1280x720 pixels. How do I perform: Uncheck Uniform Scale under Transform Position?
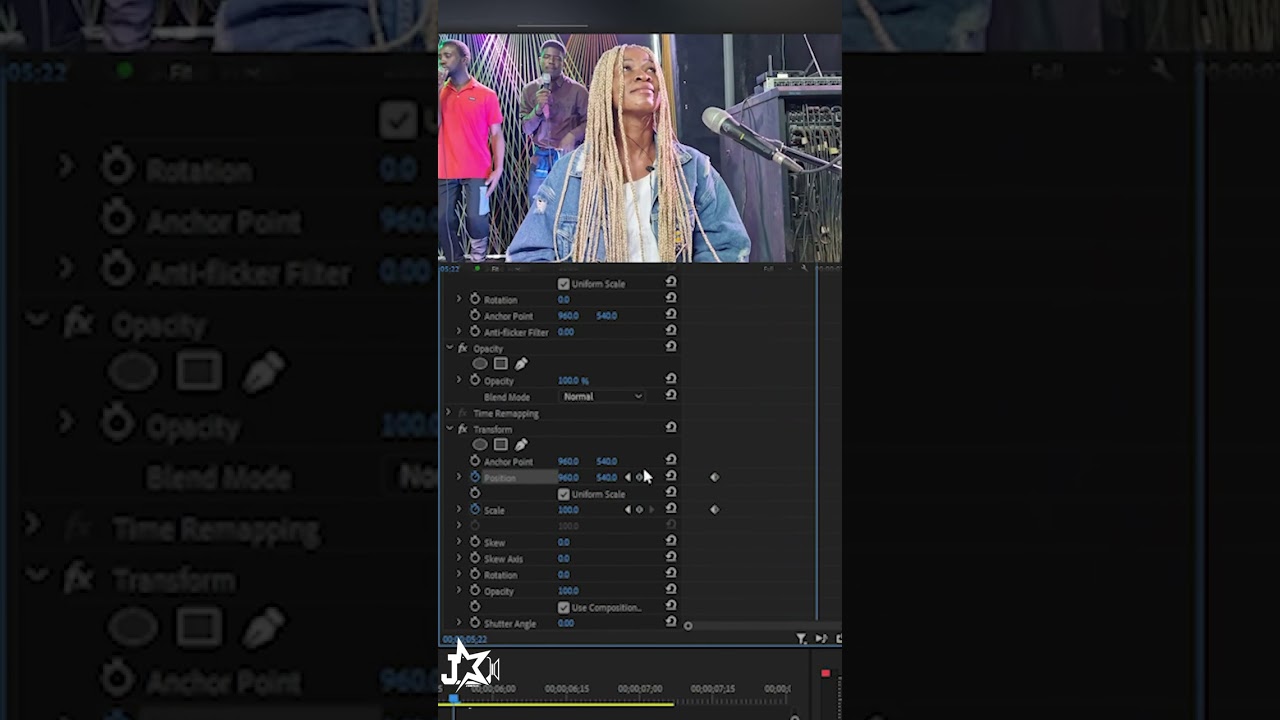pyautogui.click(x=563, y=494)
